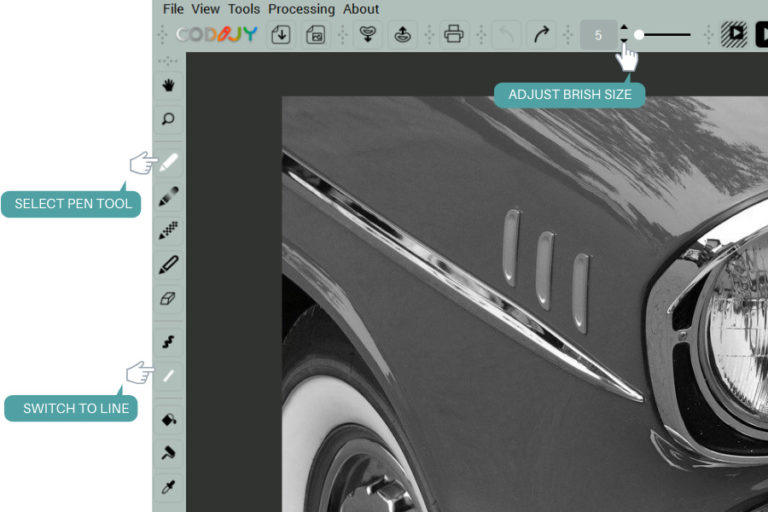Click the Redo arrow
Viewport: 768px width, 512px height.
[541, 35]
